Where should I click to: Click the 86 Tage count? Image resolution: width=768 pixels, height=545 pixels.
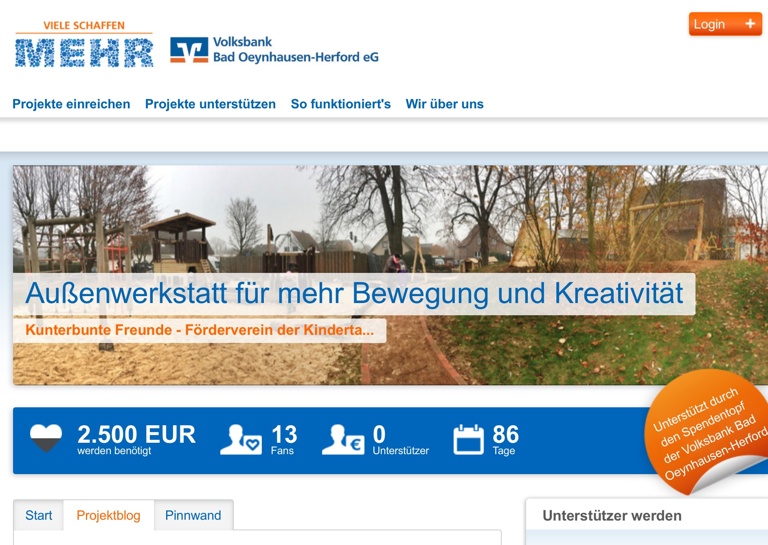[505, 439]
